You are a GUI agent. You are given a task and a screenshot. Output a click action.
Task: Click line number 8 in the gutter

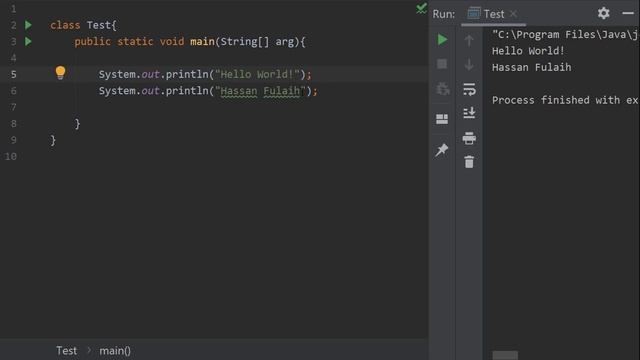(x=13, y=124)
